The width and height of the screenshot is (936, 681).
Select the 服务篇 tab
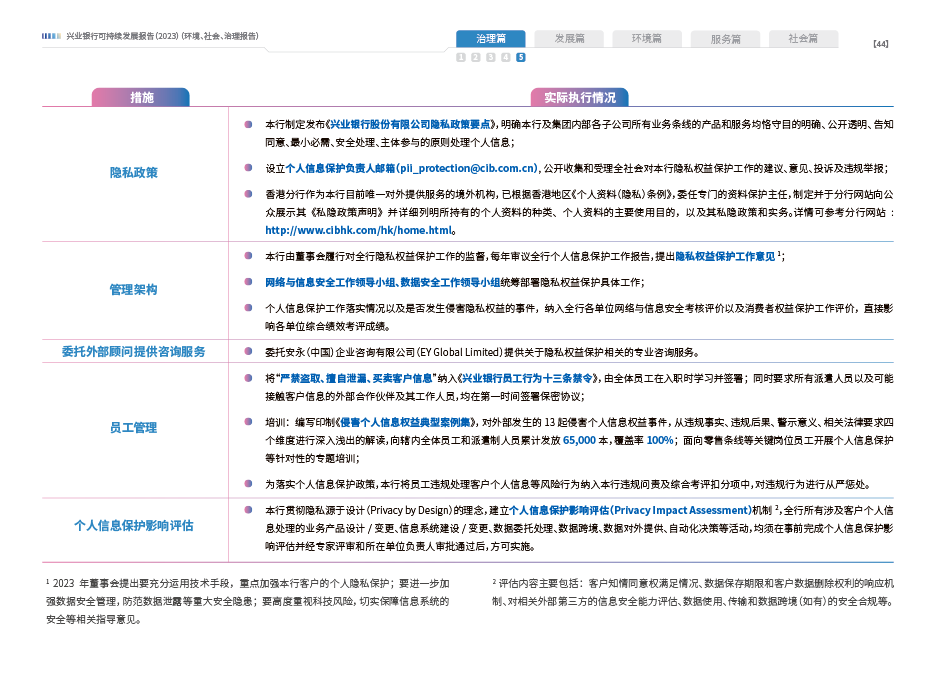(x=725, y=39)
